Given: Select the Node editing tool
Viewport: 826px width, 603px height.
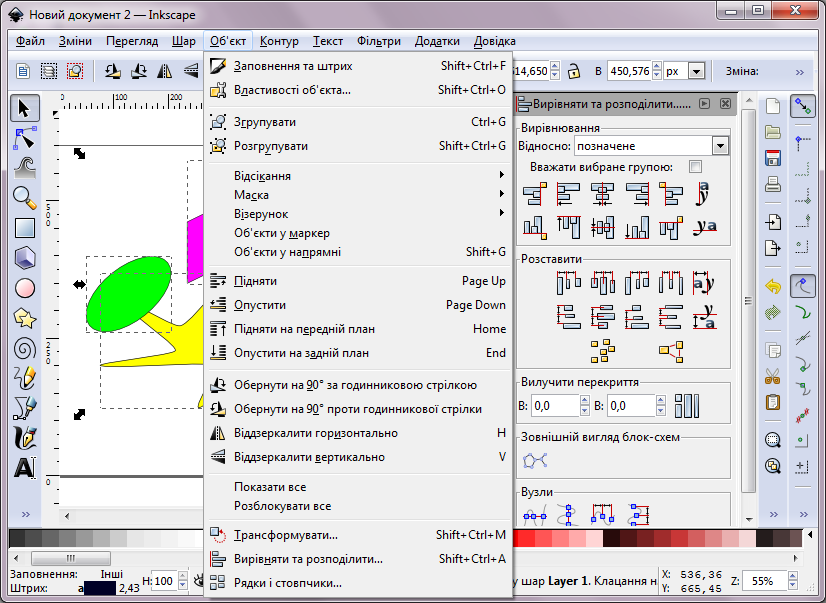Looking at the screenshot, I should [25, 137].
